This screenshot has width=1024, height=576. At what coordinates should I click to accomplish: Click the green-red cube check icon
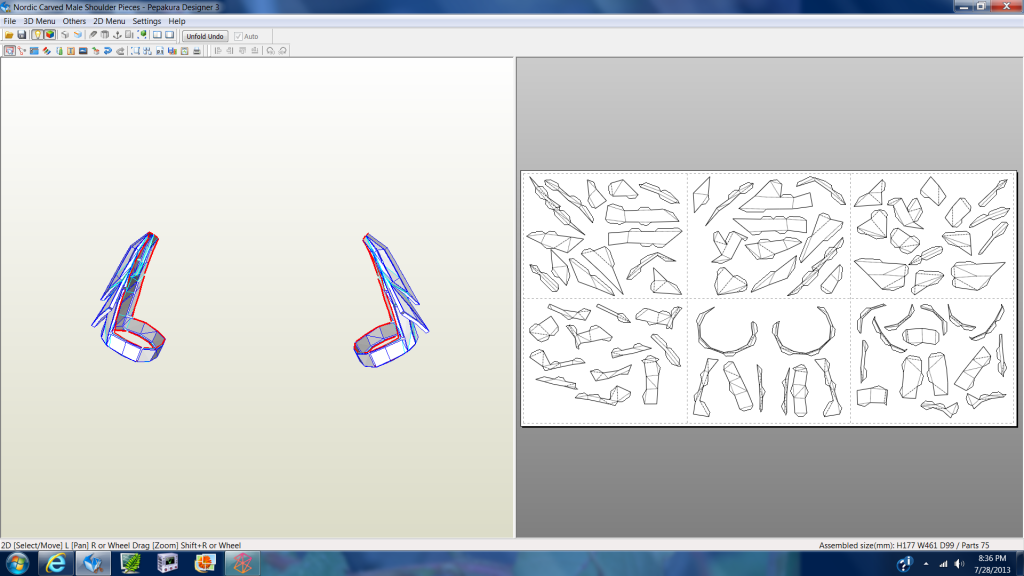click(95, 50)
